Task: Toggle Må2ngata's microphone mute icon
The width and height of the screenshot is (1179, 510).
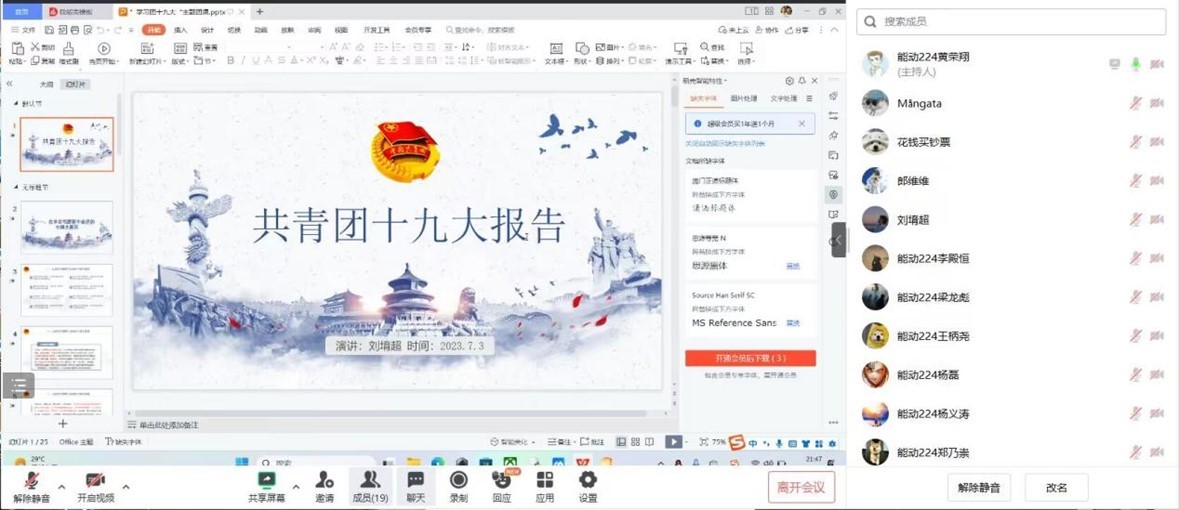Action: coord(1135,103)
